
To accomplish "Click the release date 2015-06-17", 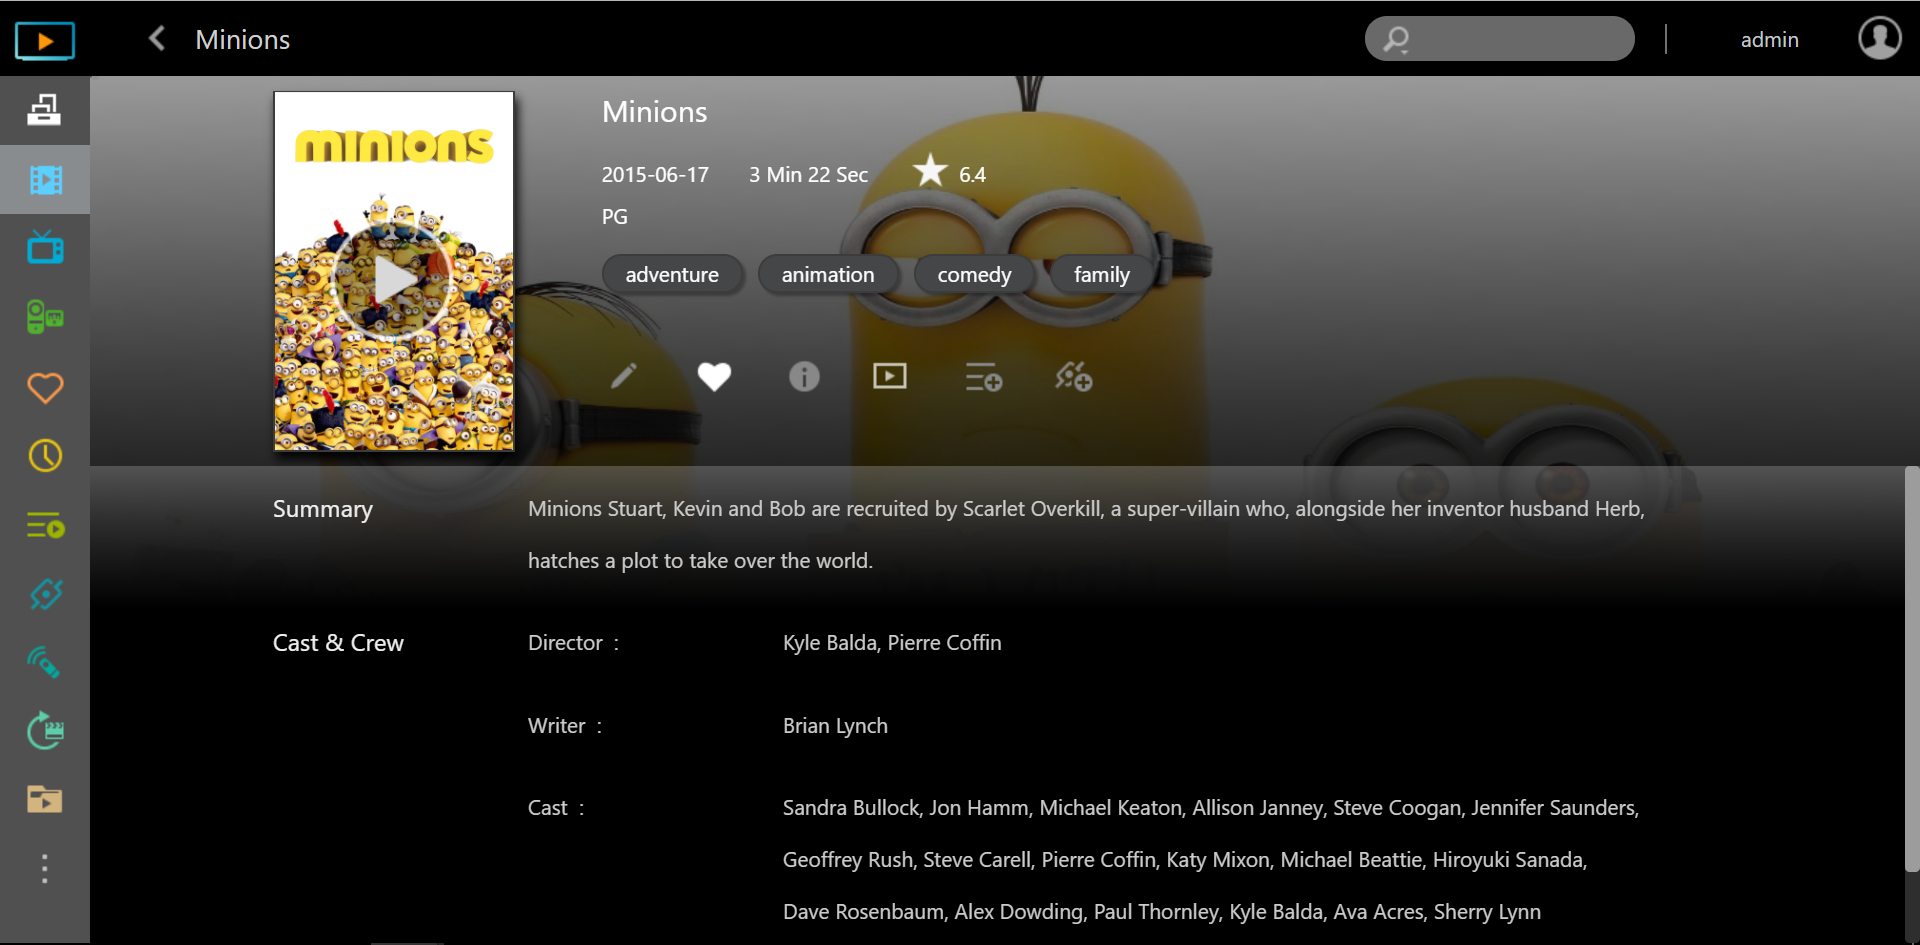I will click(655, 175).
